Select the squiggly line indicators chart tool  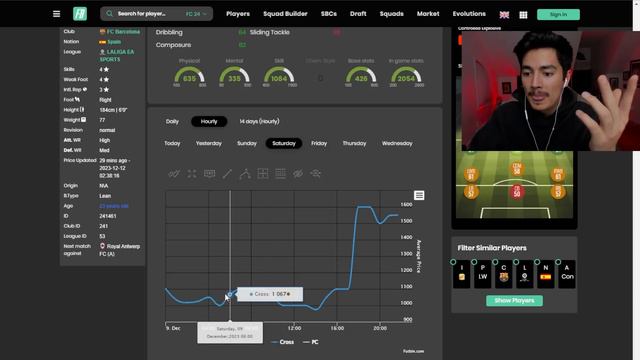[174, 174]
